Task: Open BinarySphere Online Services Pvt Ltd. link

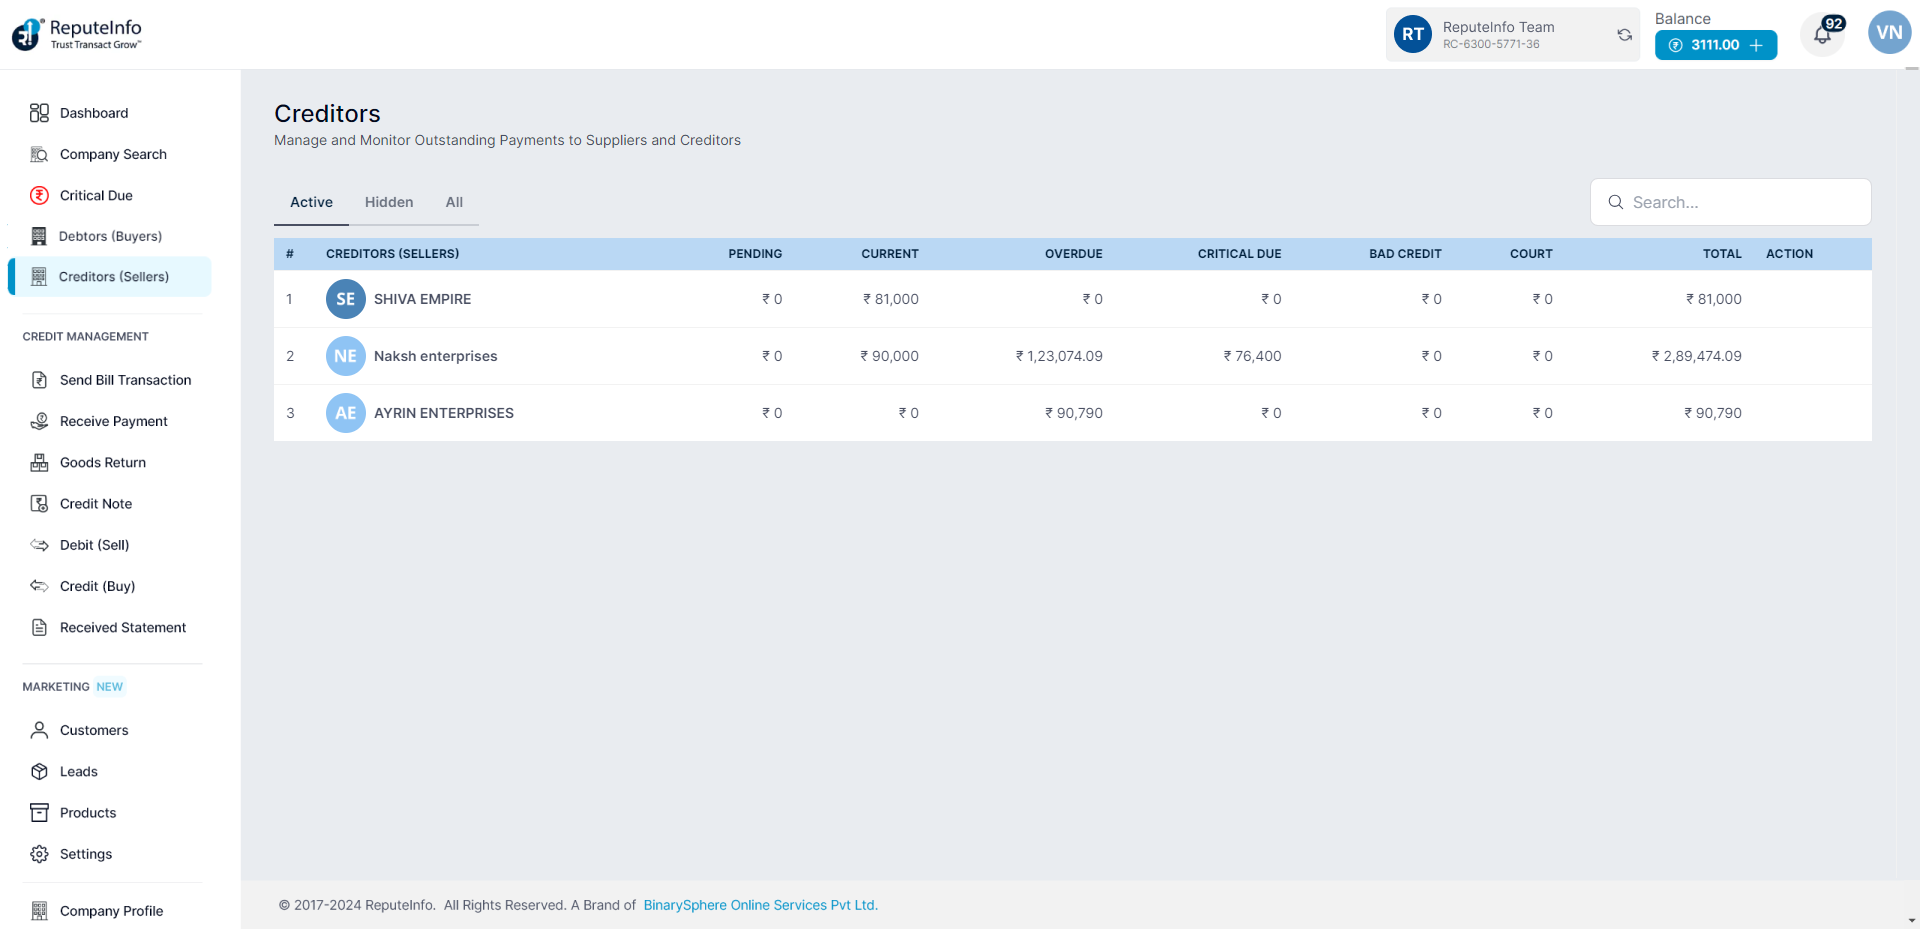Action: point(760,905)
